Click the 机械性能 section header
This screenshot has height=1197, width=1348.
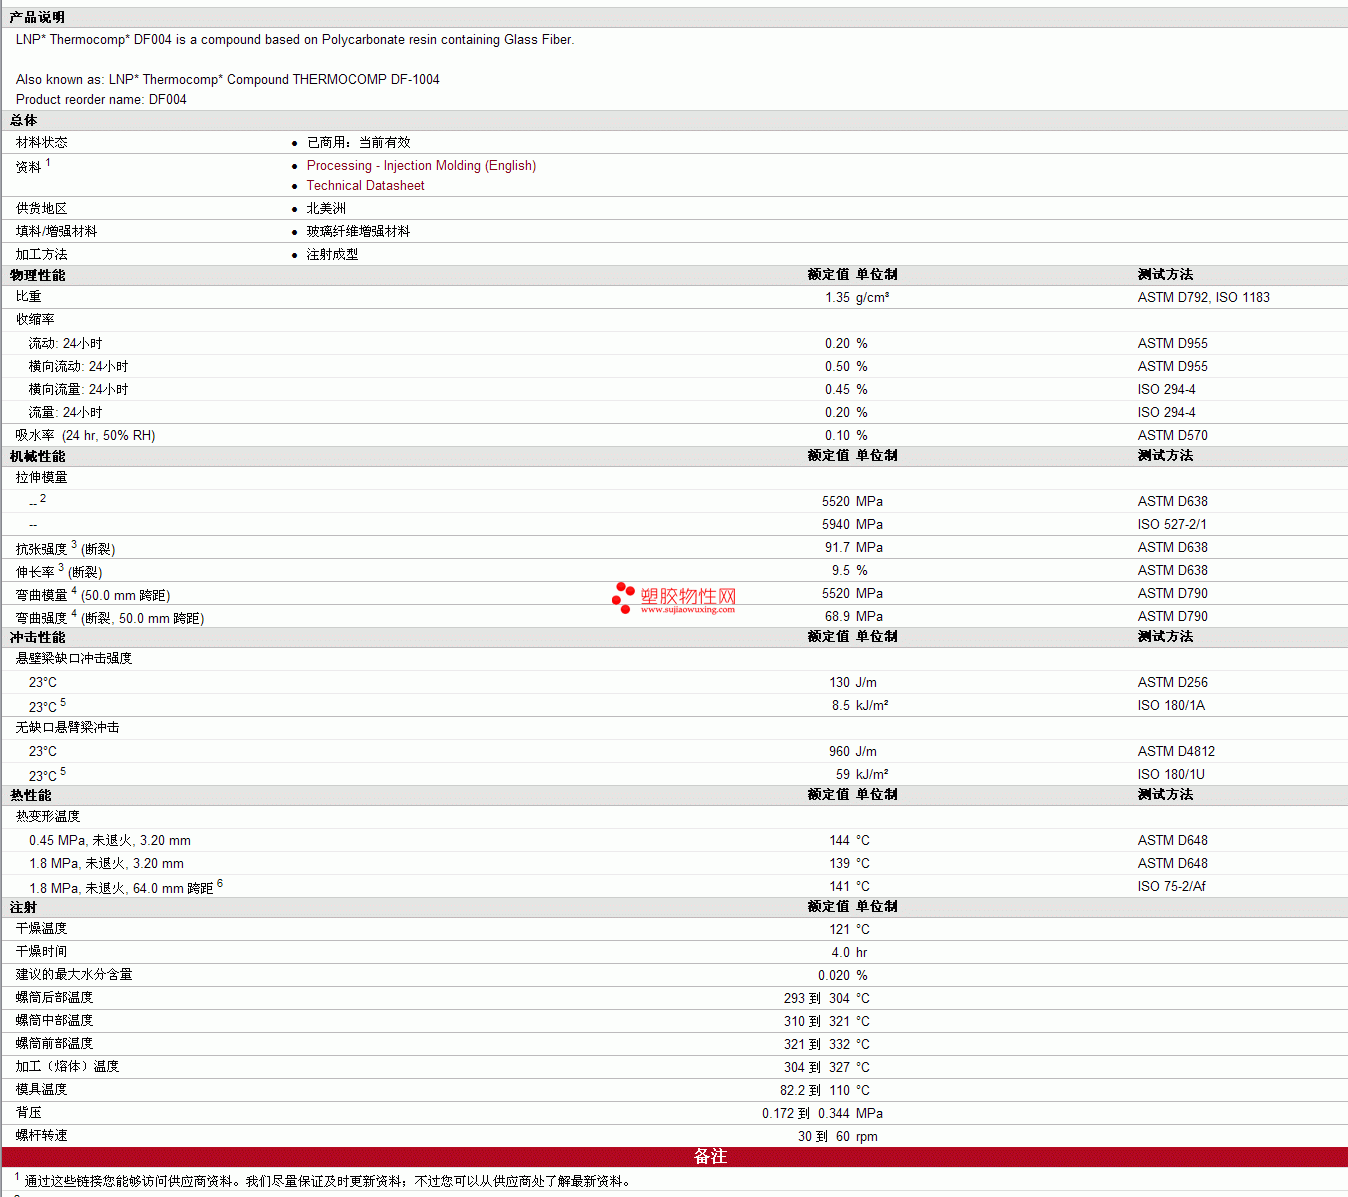pos(38,456)
